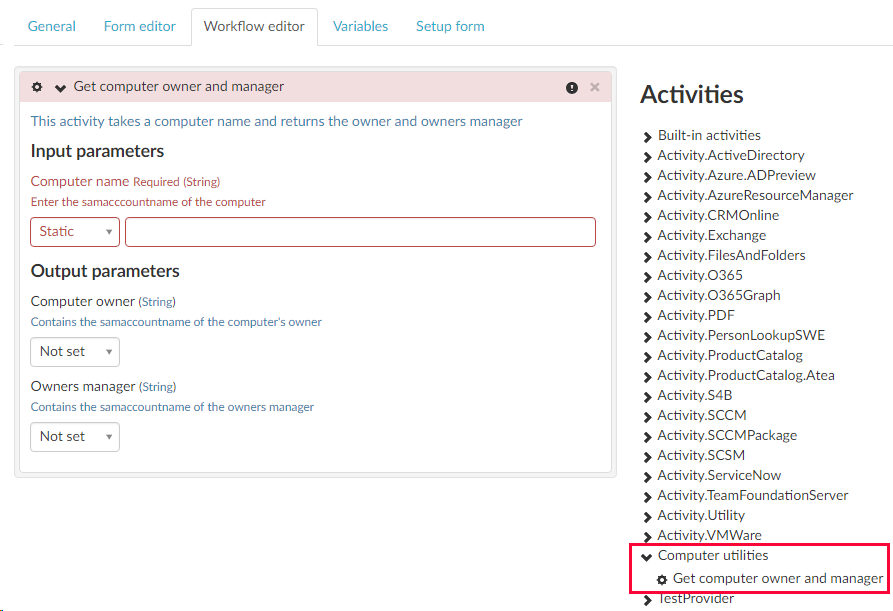
Task: Click the gear icon in activity header
Action: coord(37,87)
